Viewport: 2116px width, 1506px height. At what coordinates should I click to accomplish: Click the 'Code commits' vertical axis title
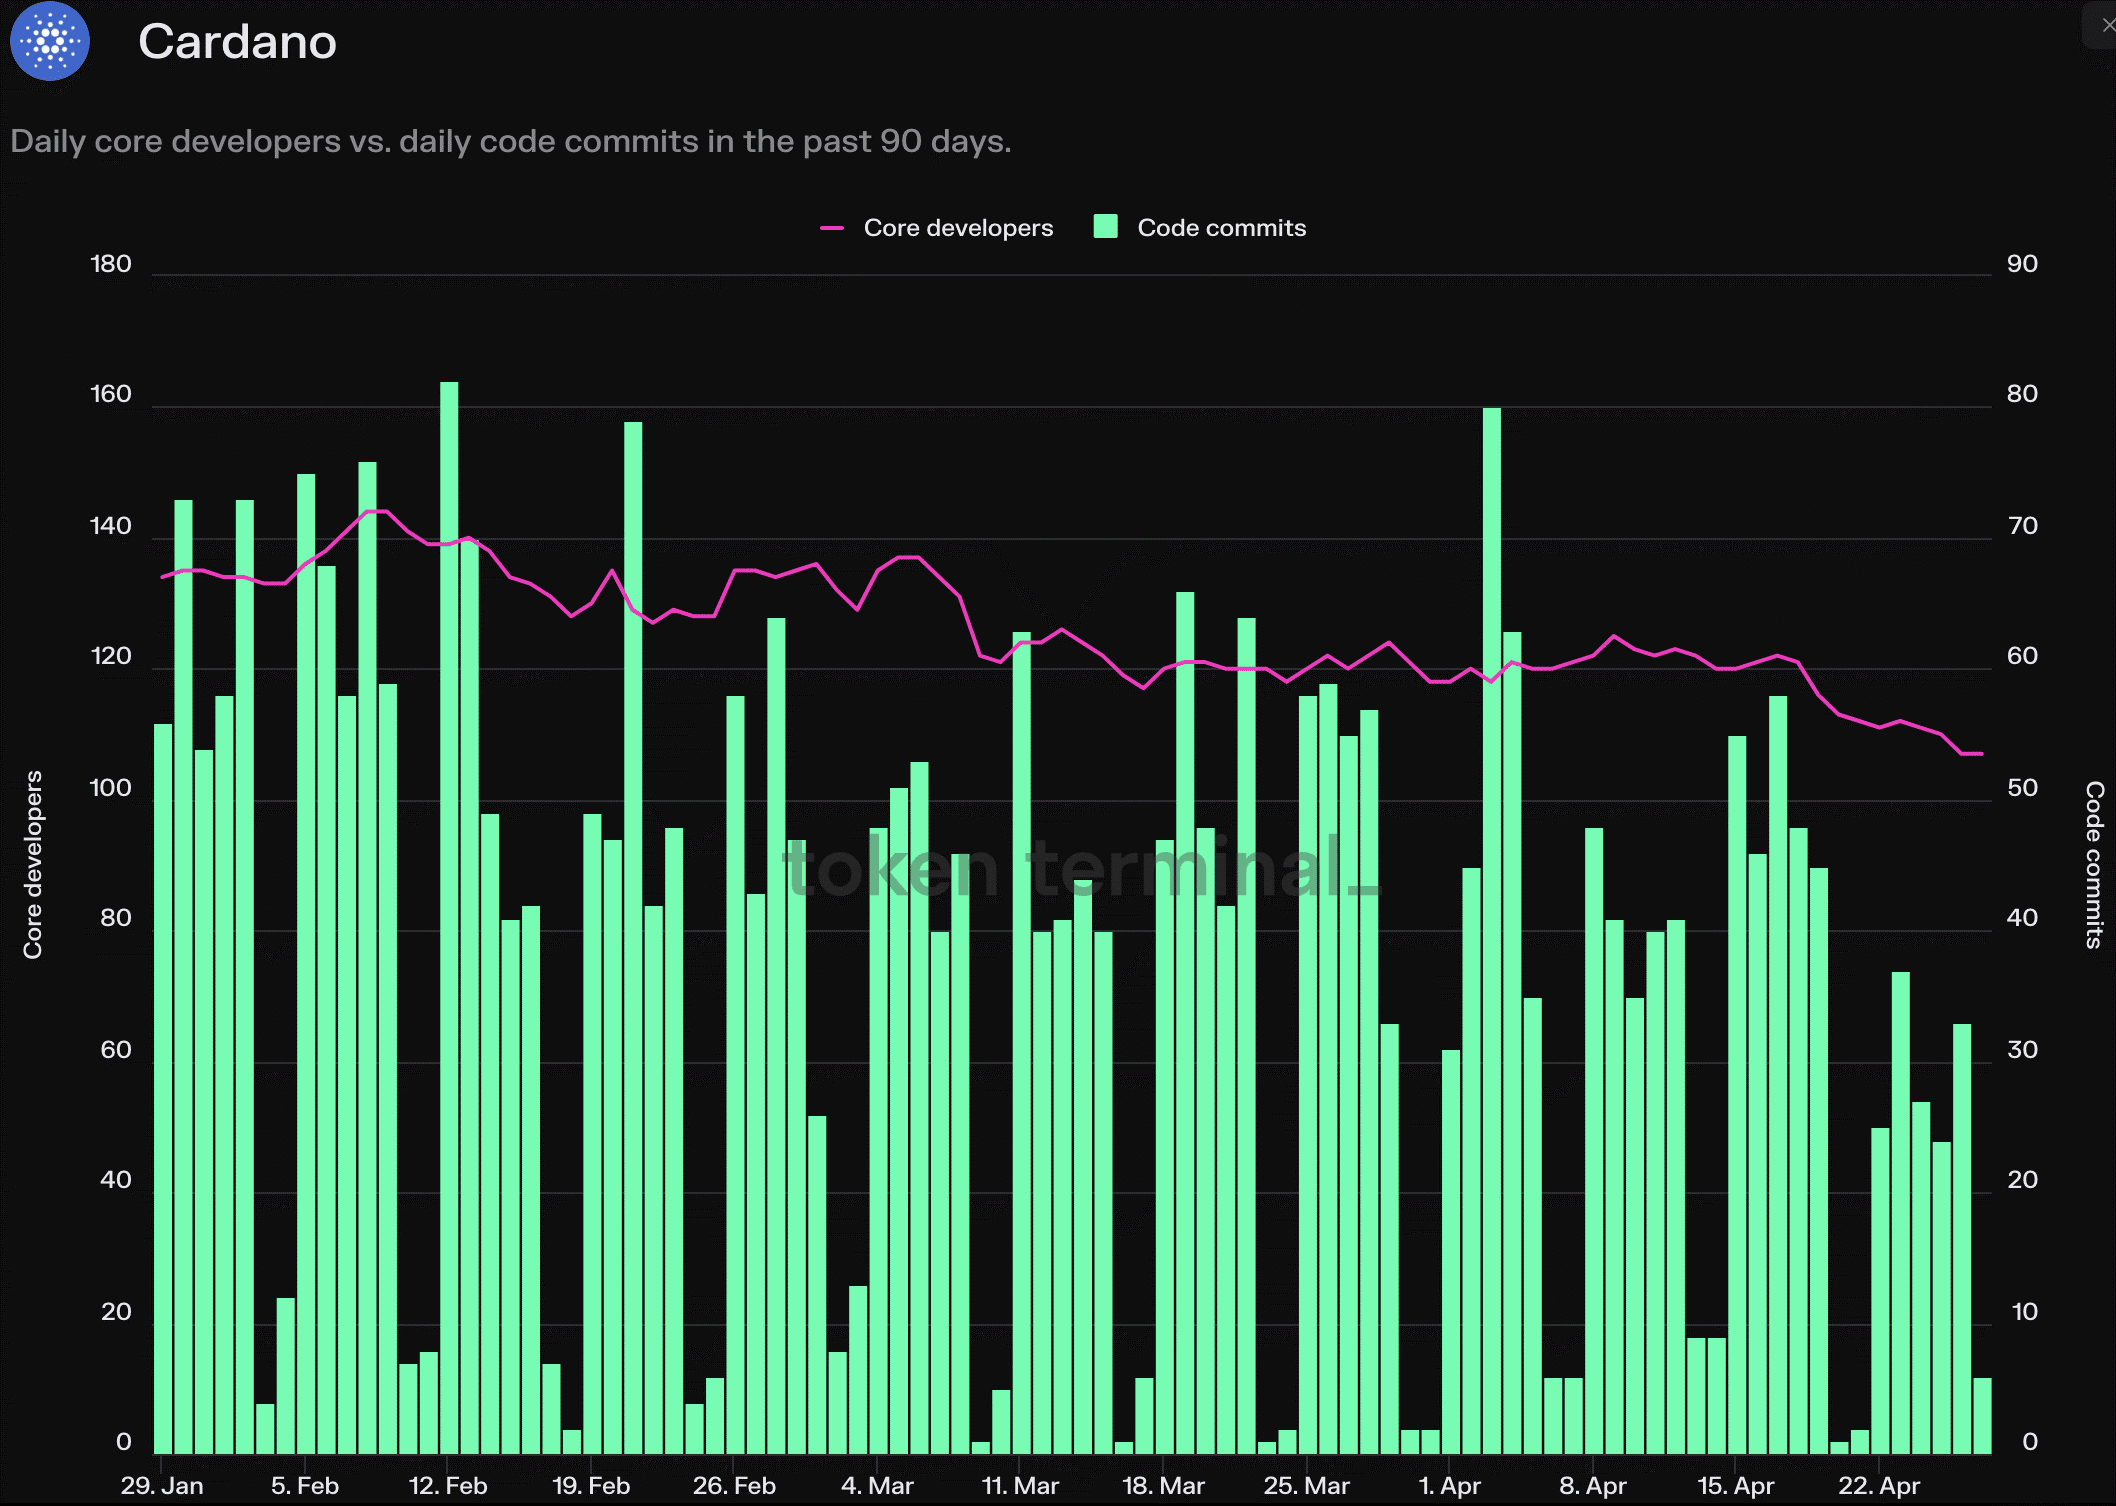pyautogui.click(x=2094, y=865)
